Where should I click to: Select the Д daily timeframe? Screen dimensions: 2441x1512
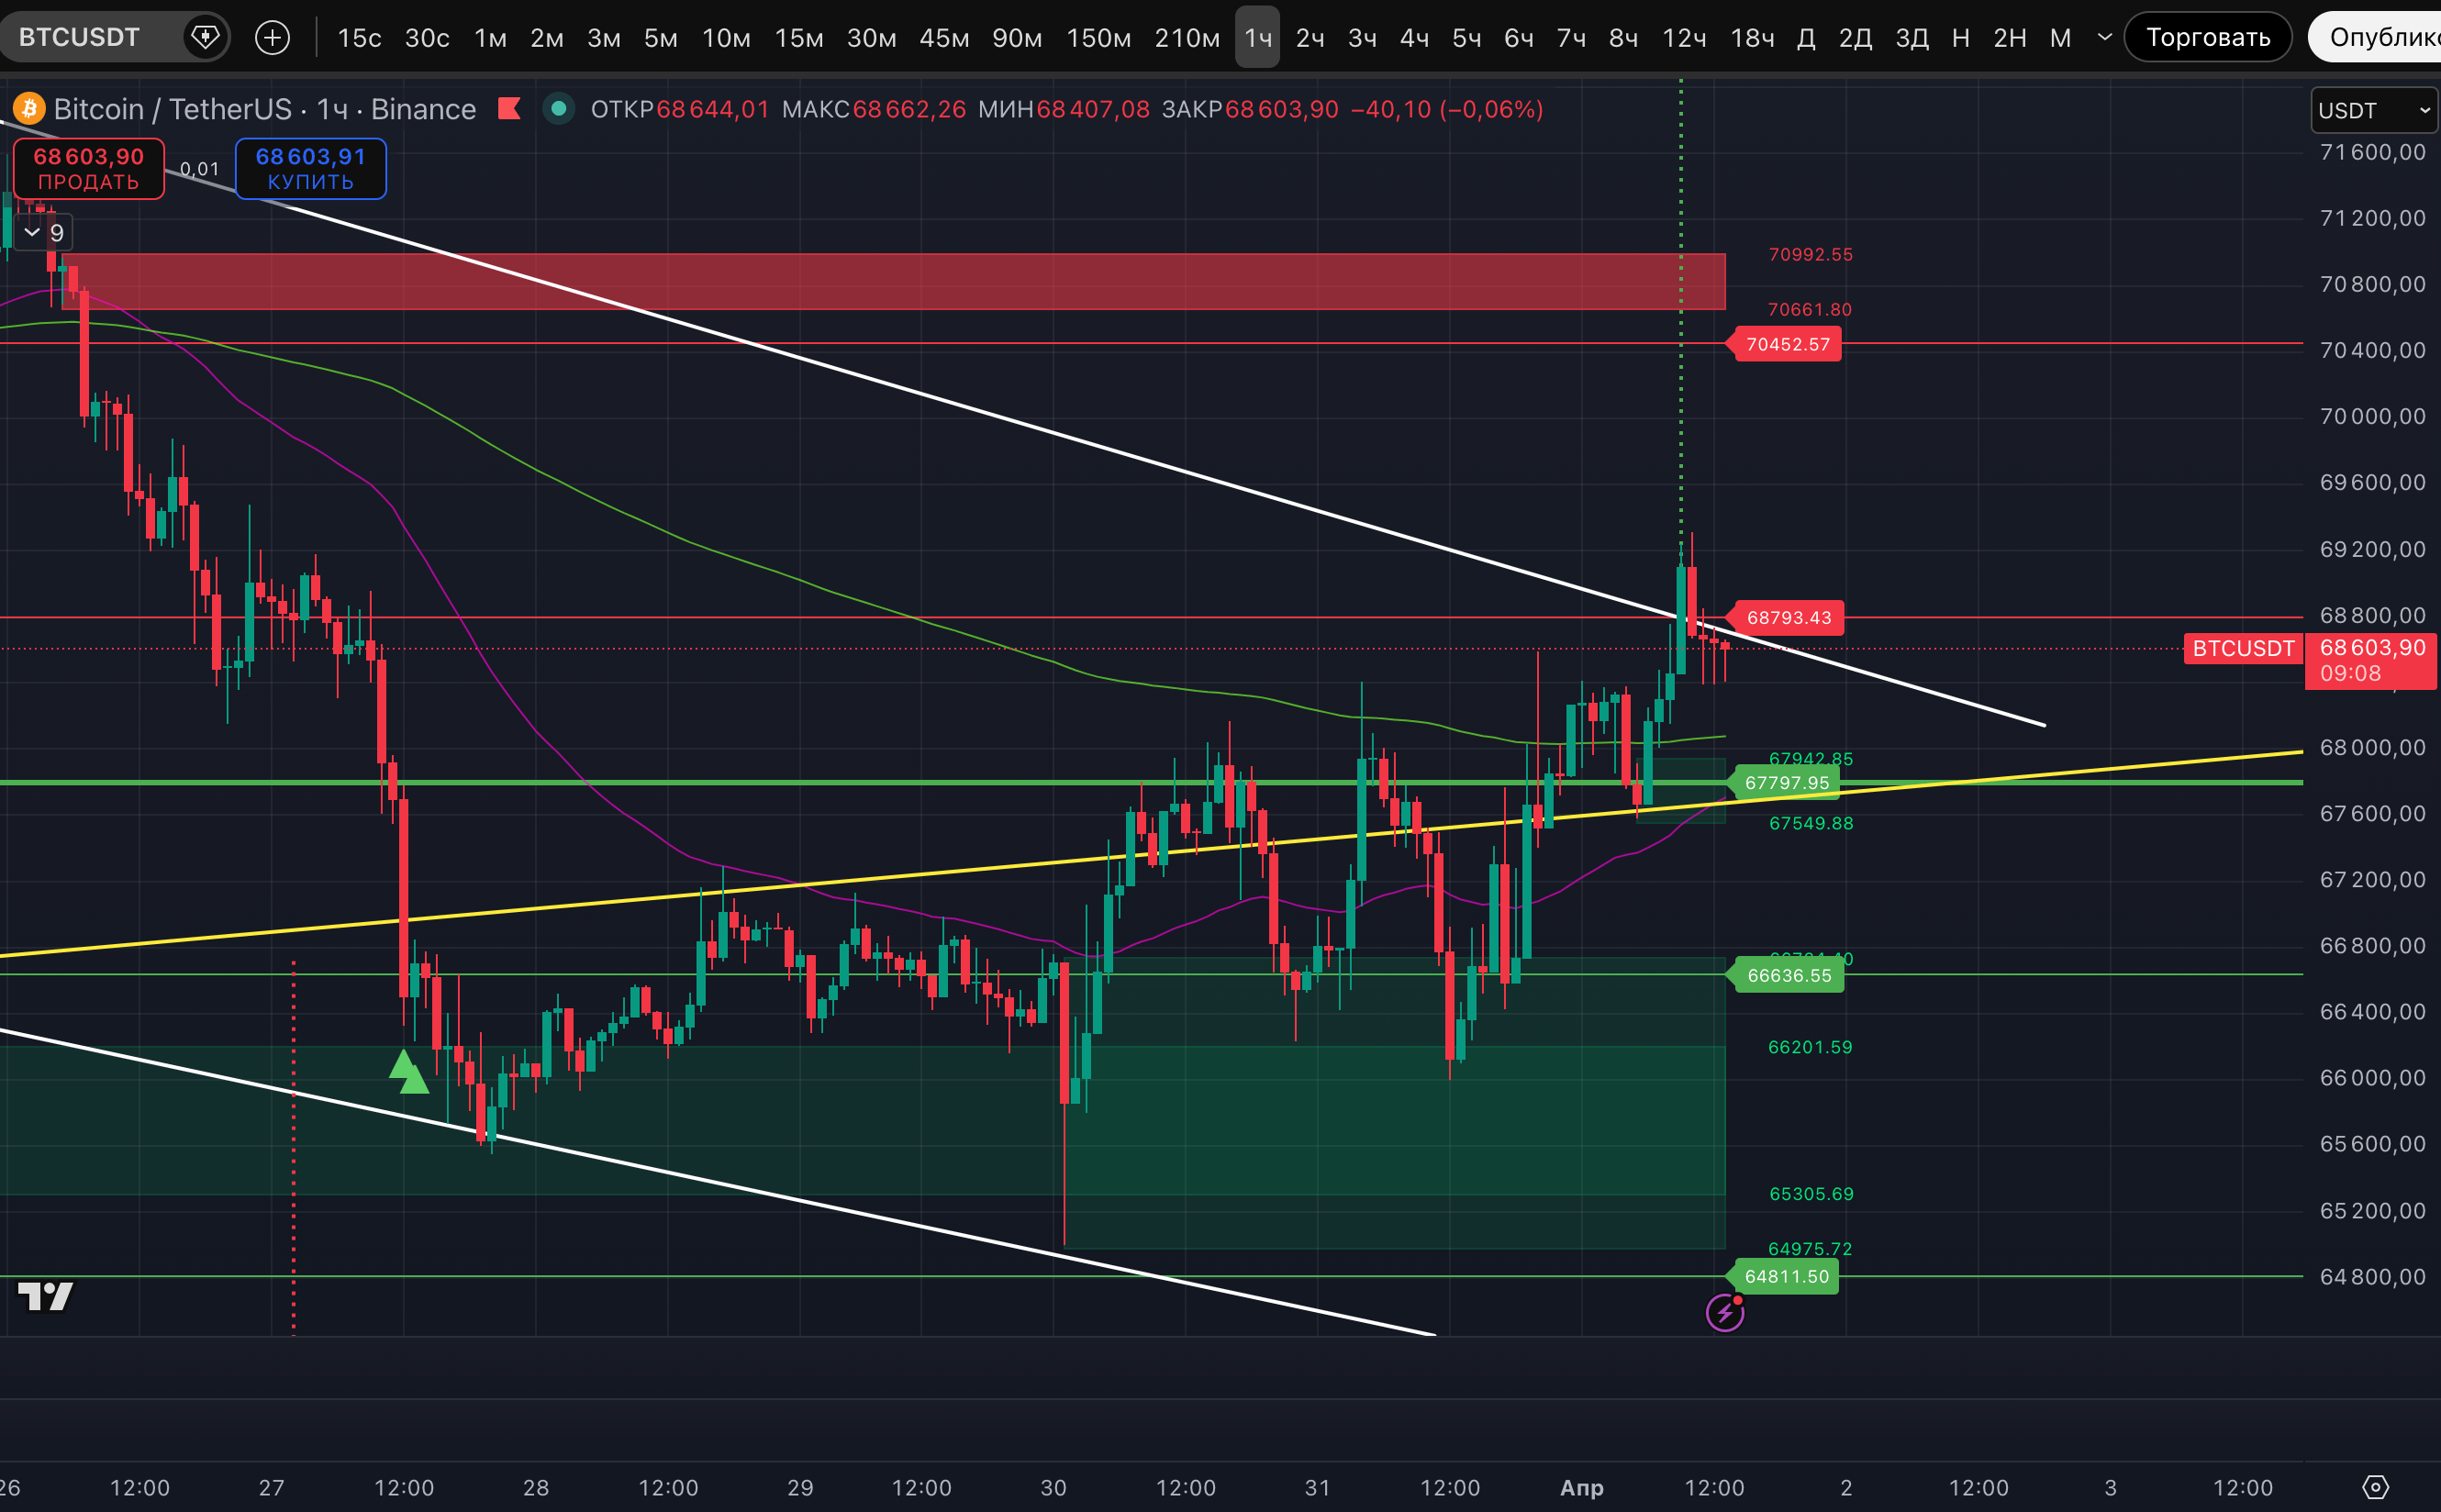click(1806, 38)
